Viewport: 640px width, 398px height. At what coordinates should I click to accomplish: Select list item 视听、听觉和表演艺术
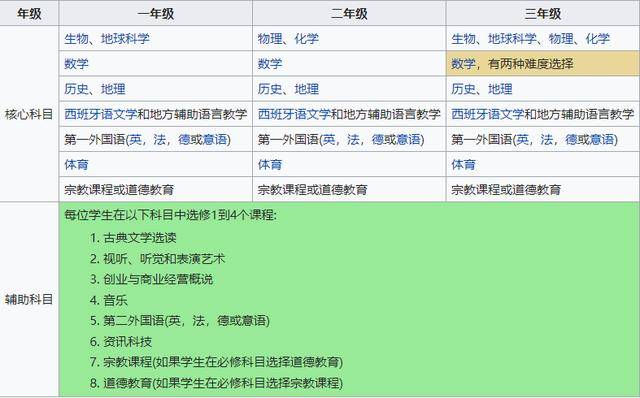164,258
